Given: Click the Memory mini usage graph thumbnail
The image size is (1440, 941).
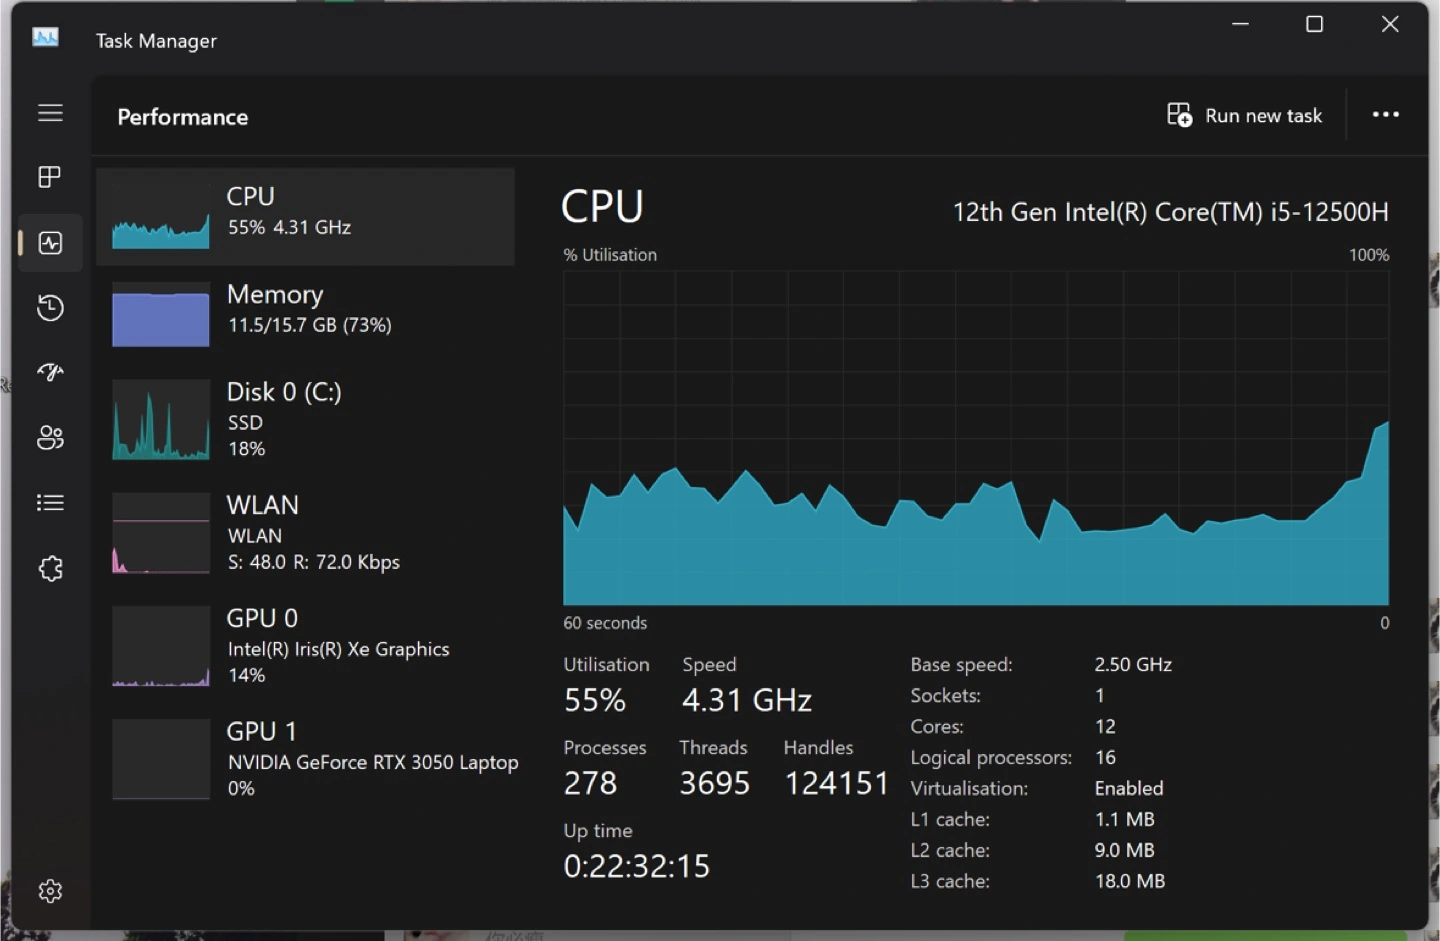Looking at the screenshot, I should 161,314.
